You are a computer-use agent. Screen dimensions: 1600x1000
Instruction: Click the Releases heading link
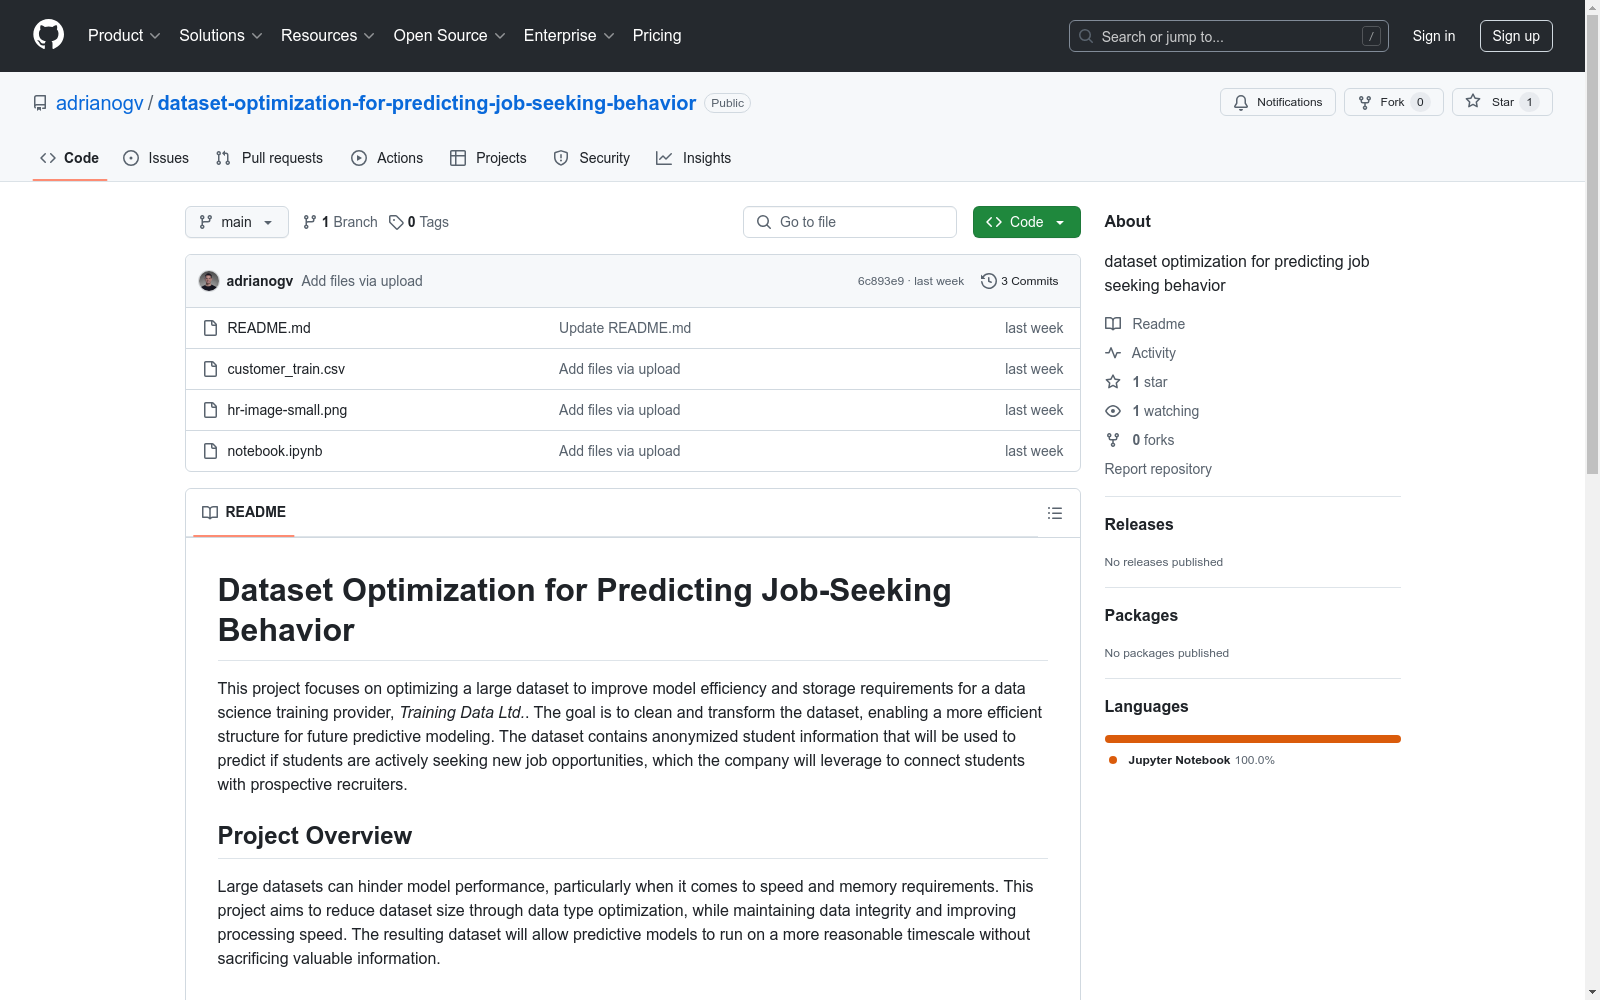(1139, 524)
